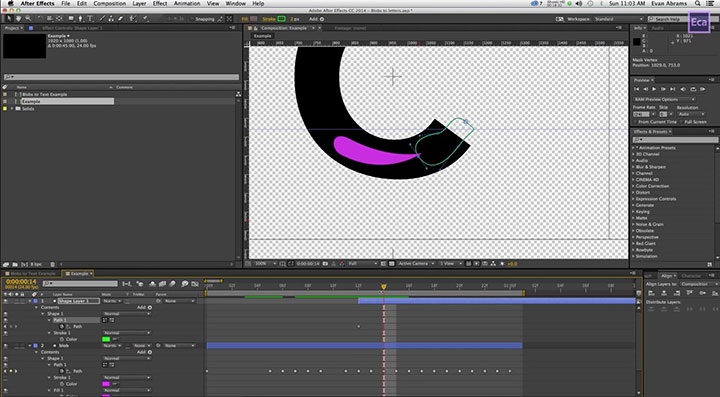This screenshot has height=397, width=720.
Task: Open the green toolbar stroke color swatch
Action: (281, 19)
